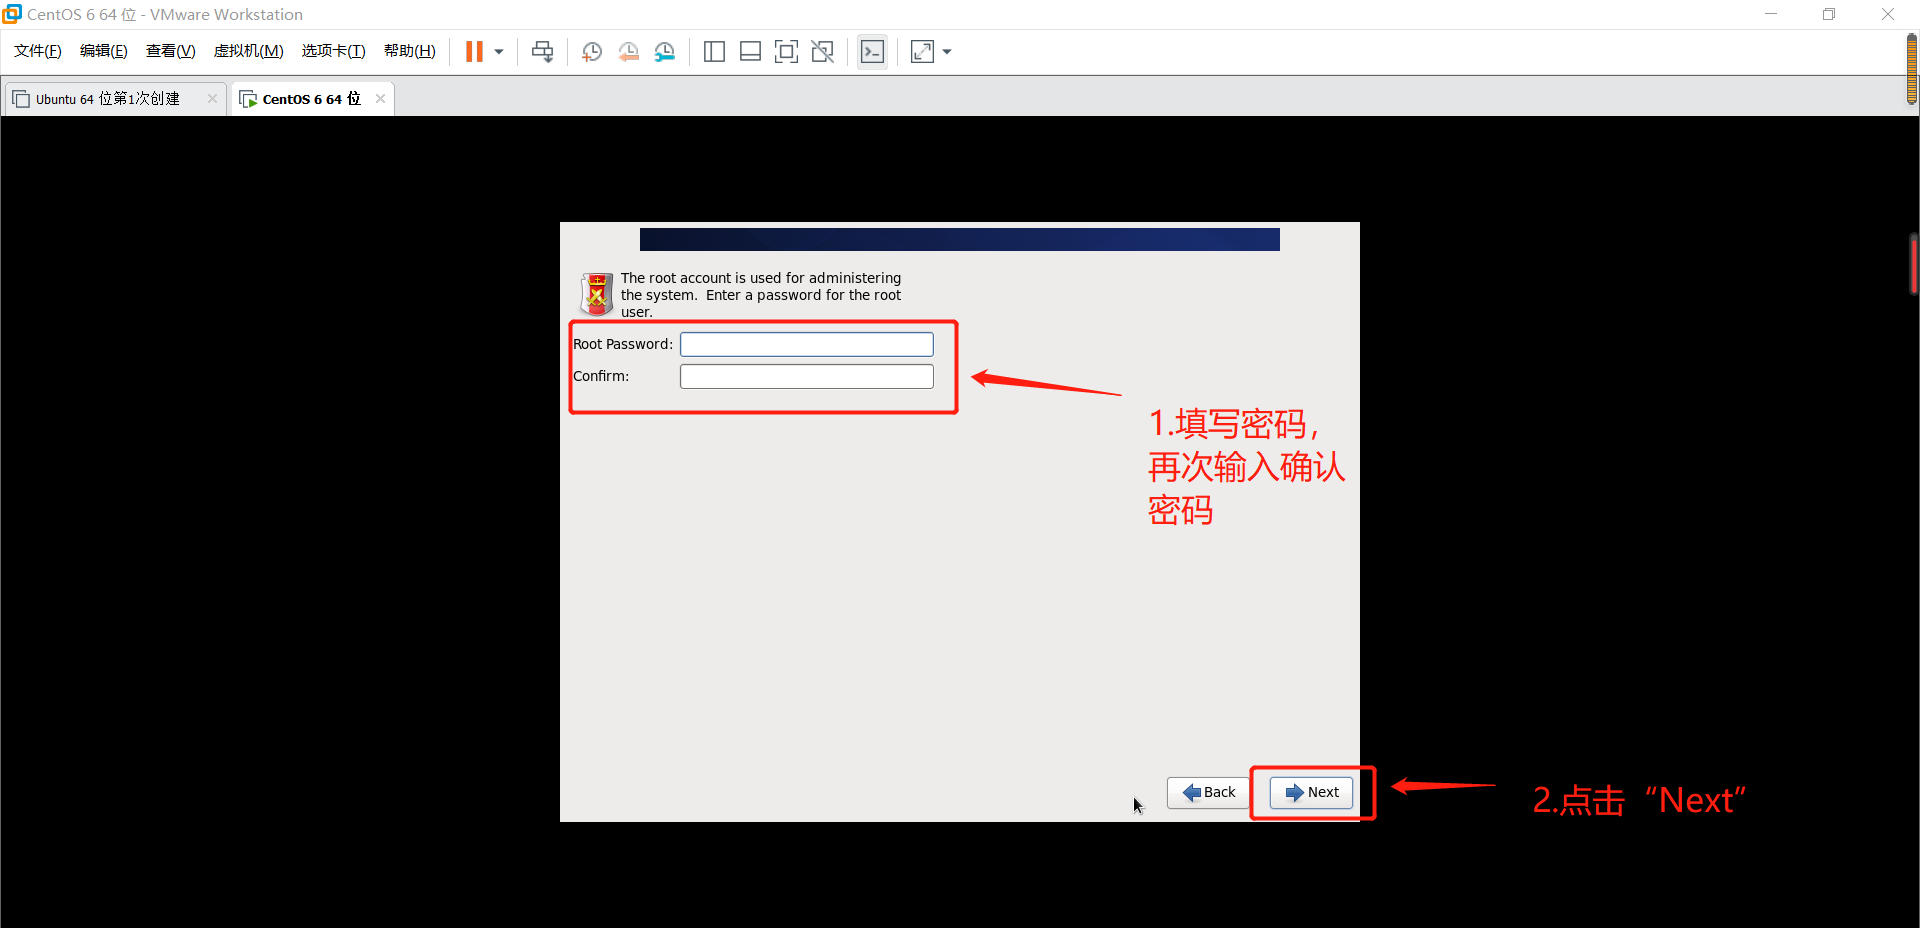
Task: Open the 查看(V) menu
Action: point(171,51)
